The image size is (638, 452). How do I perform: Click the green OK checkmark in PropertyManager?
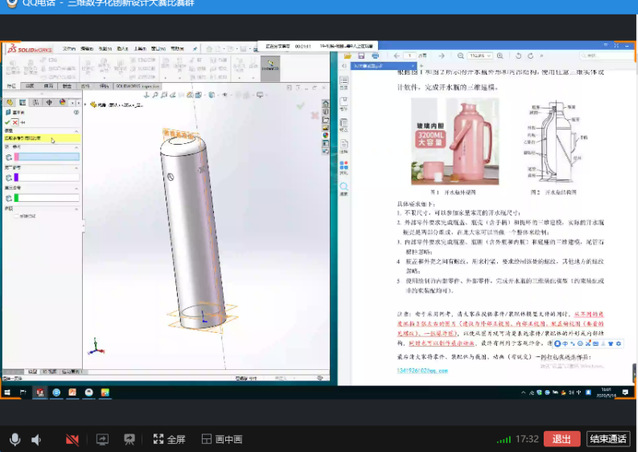click(8, 120)
